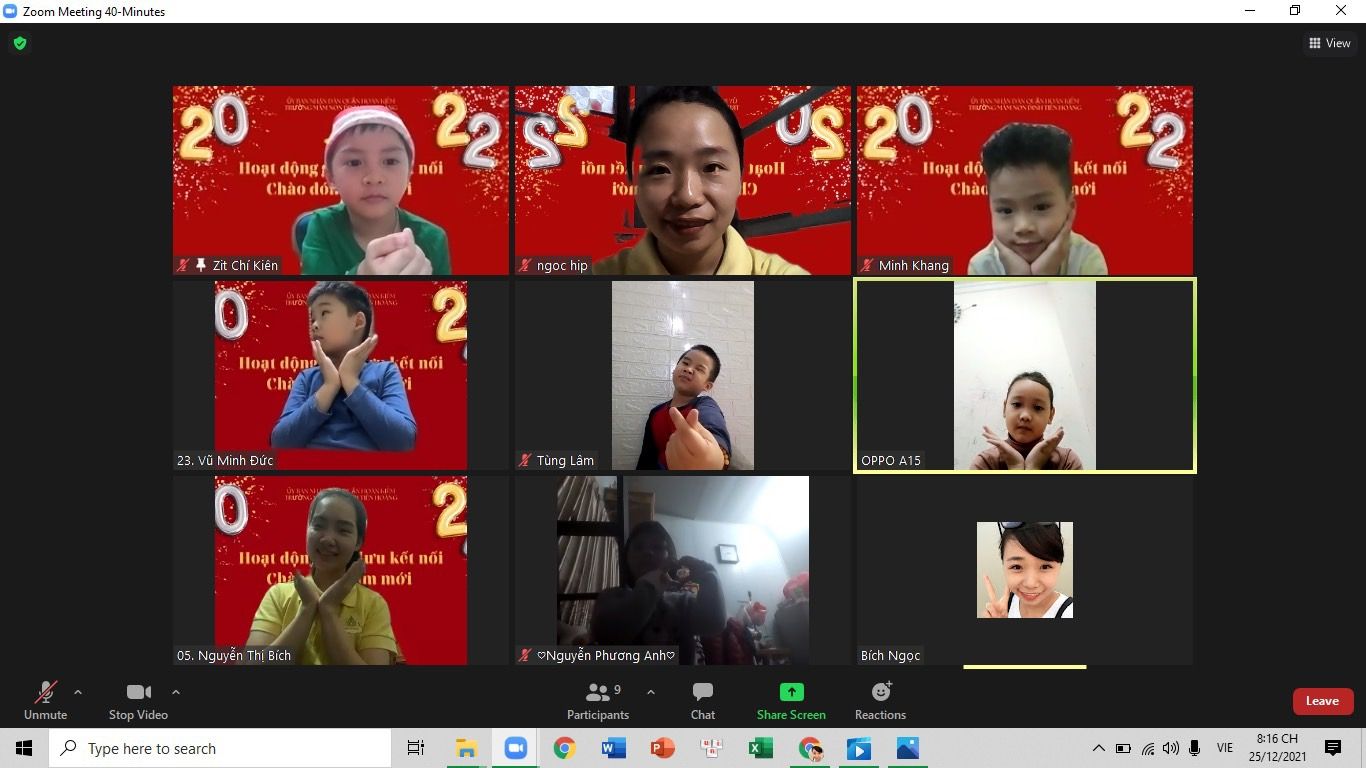Expand audio options arrow beside Unmute
1366x768 pixels.
78,692
